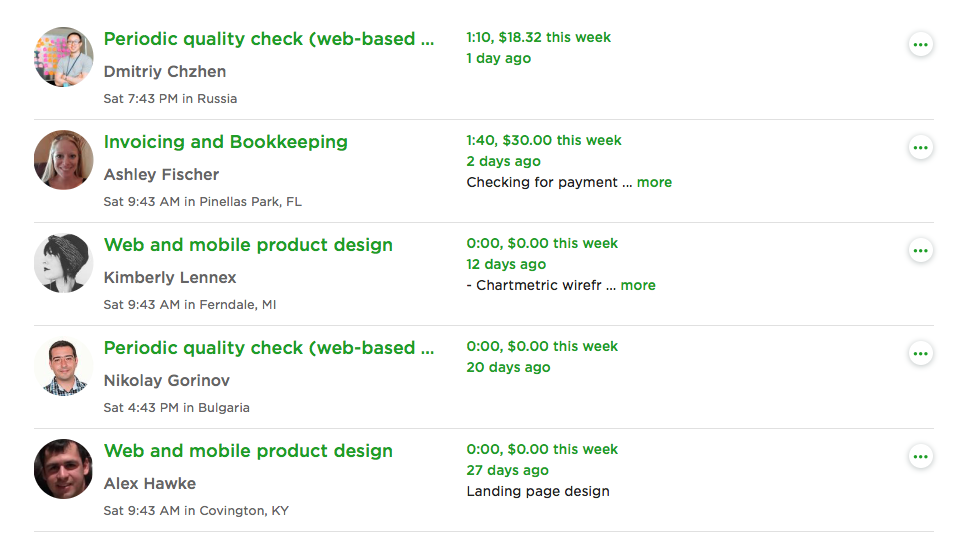Open Invoicing and Bookkeeping contract
The height and width of the screenshot is (534, 969).
pyautogui.click(x=226, y=142)
